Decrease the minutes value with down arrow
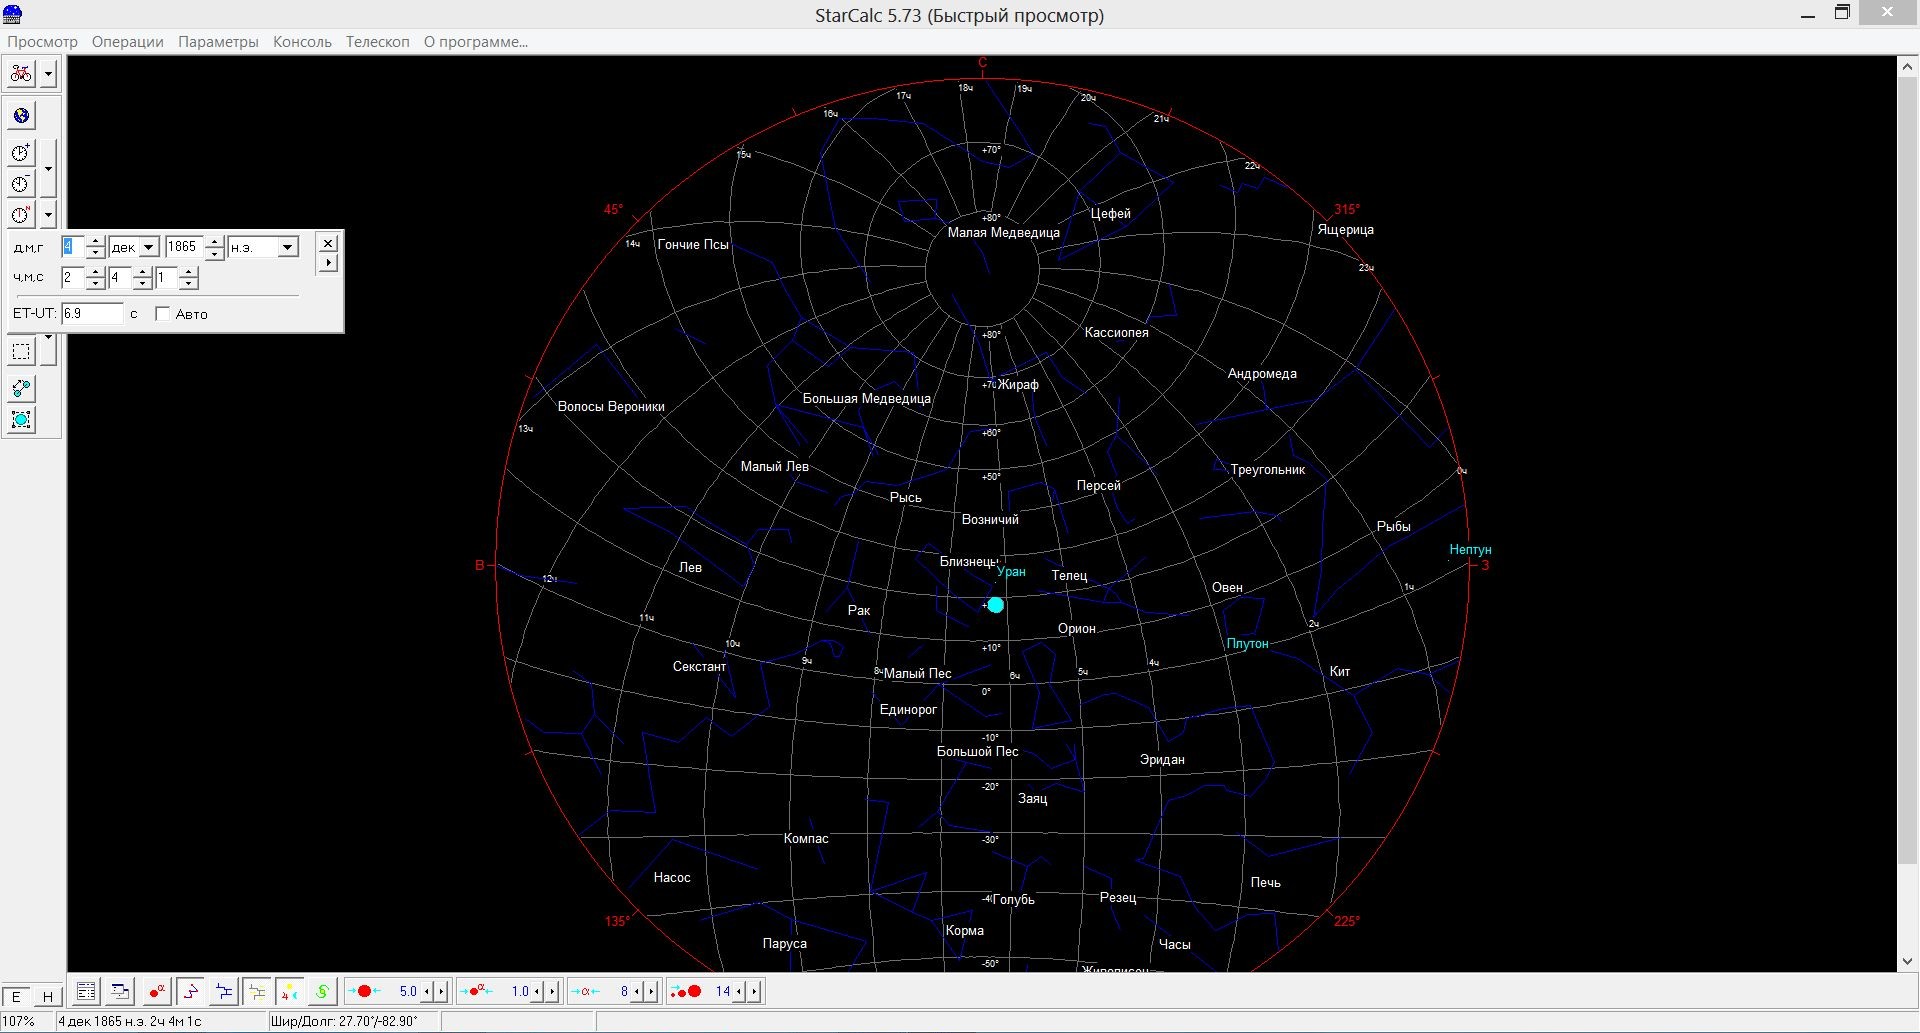 tap(142, 283)
